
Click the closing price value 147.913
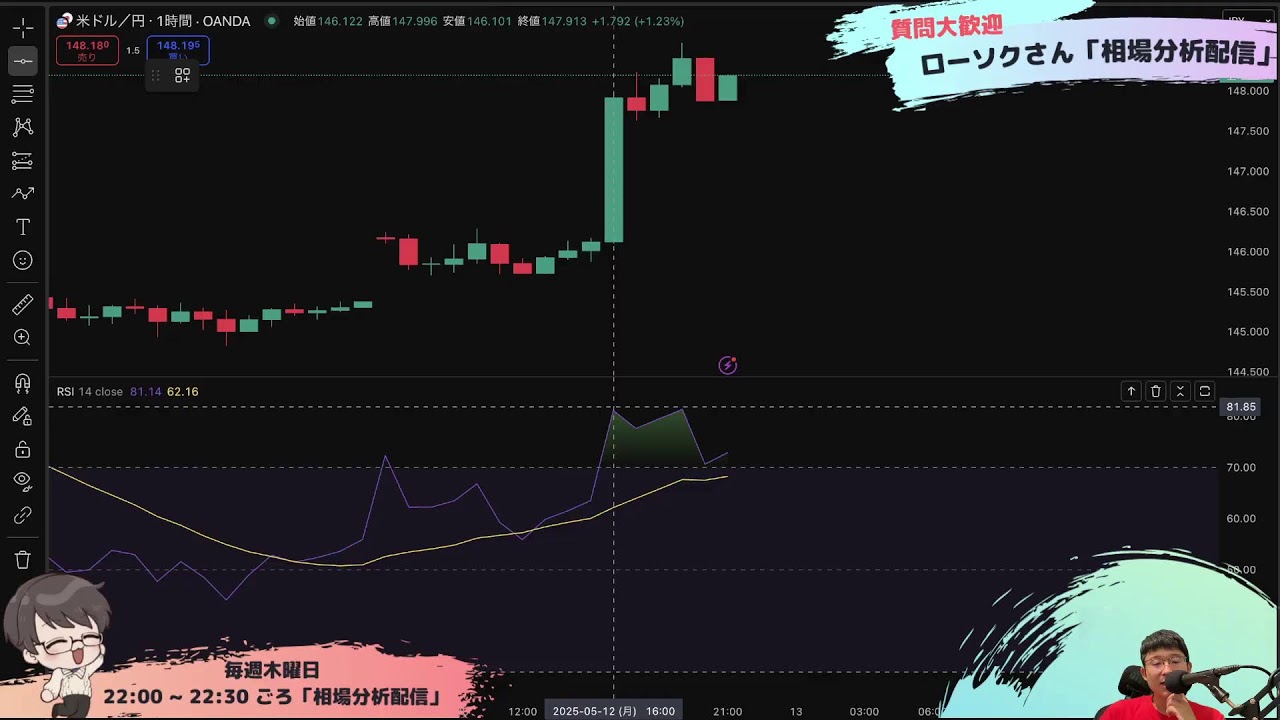(x=563, y=21)
